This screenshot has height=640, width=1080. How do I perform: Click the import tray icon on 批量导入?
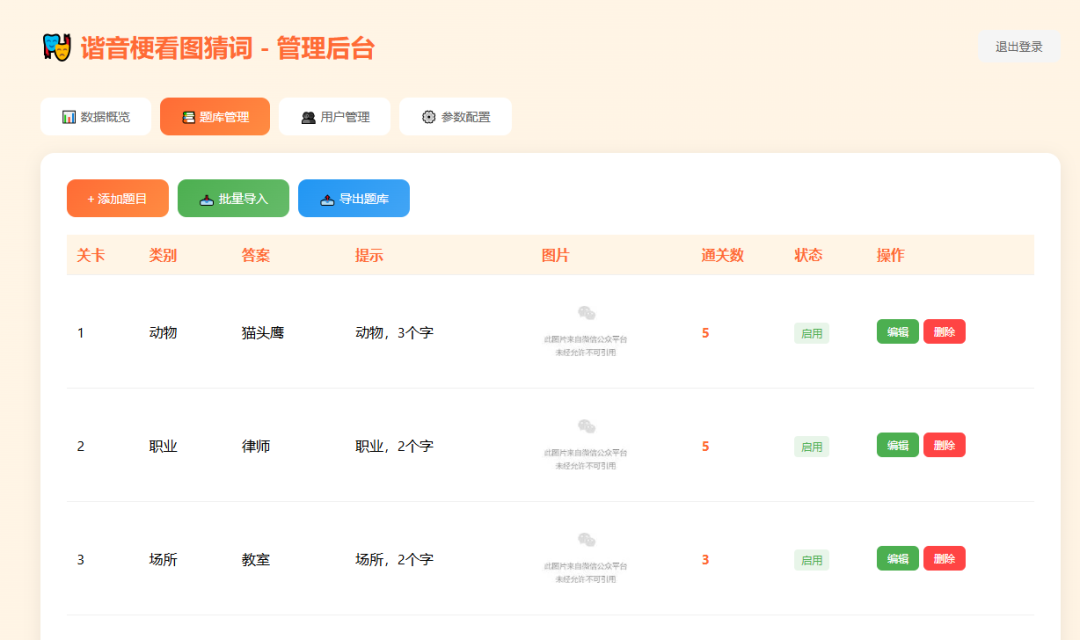pyautogui.click(x=206, y=200)
